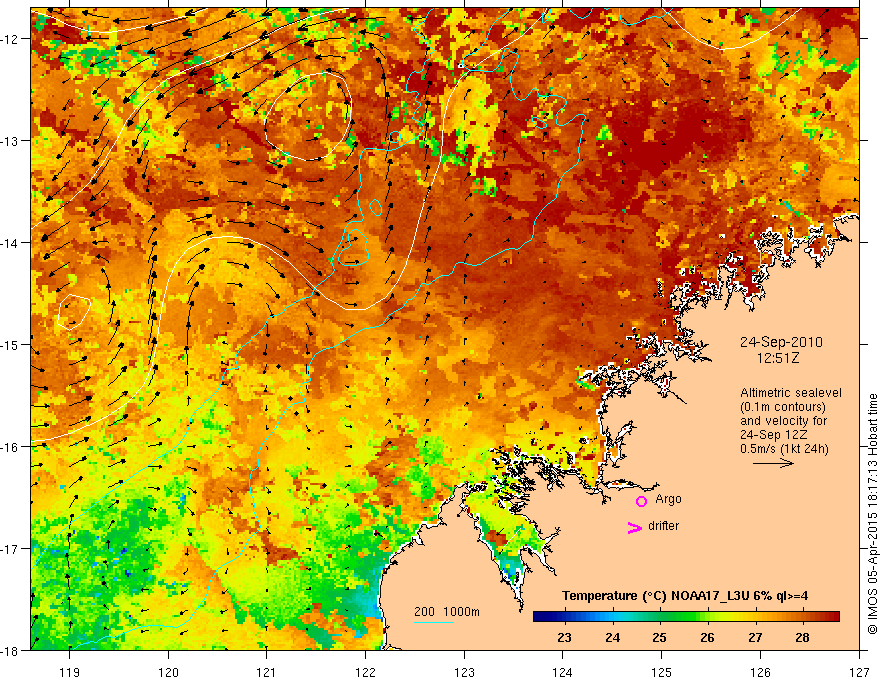This screenshot has height=680, width=880.
Task: Click the "0.5m/s (1kt 24h)" text
Action: click(785, 449)
